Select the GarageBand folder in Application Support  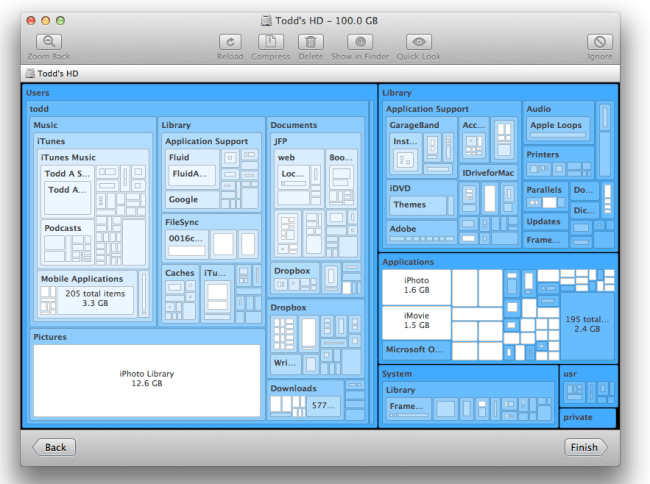[414, 124]
